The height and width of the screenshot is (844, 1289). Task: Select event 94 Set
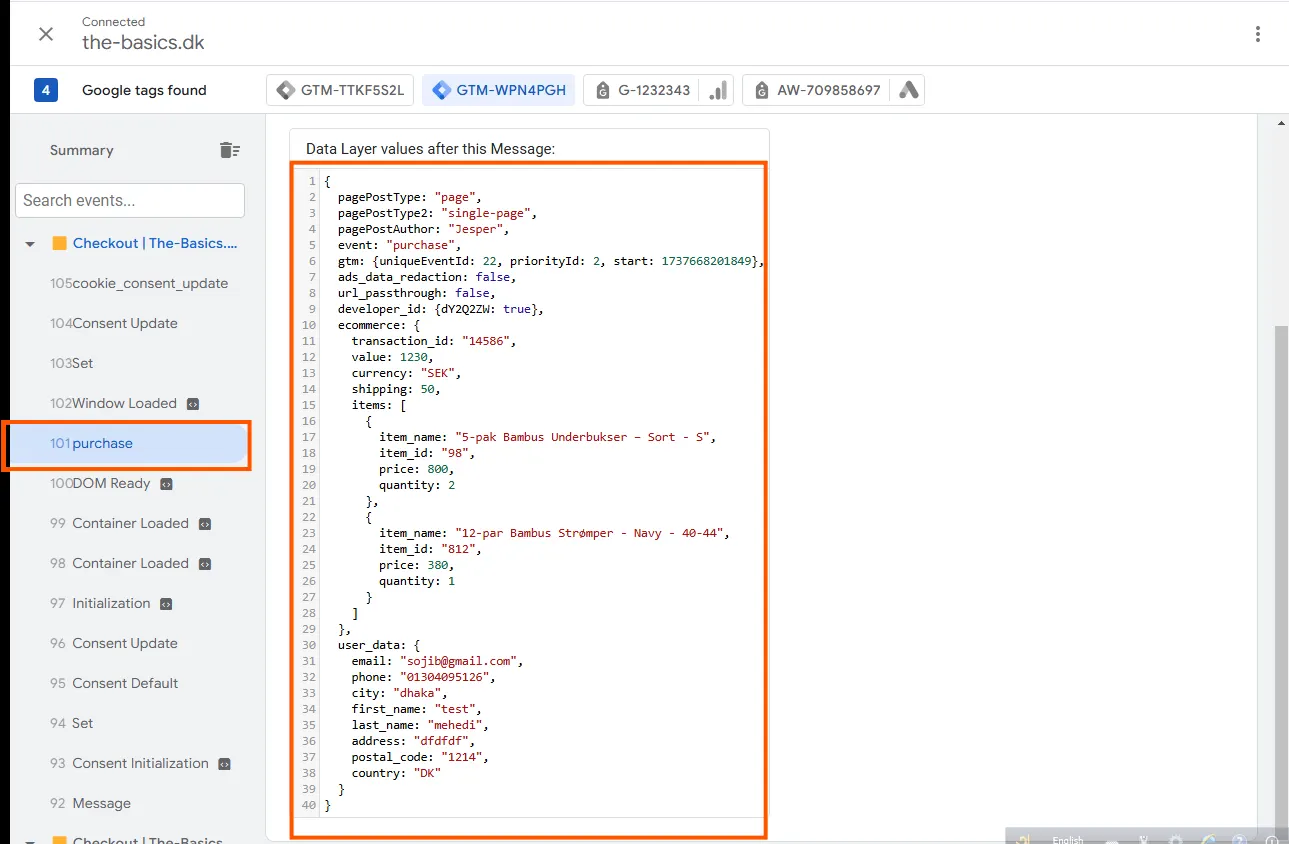click(72, 723)
